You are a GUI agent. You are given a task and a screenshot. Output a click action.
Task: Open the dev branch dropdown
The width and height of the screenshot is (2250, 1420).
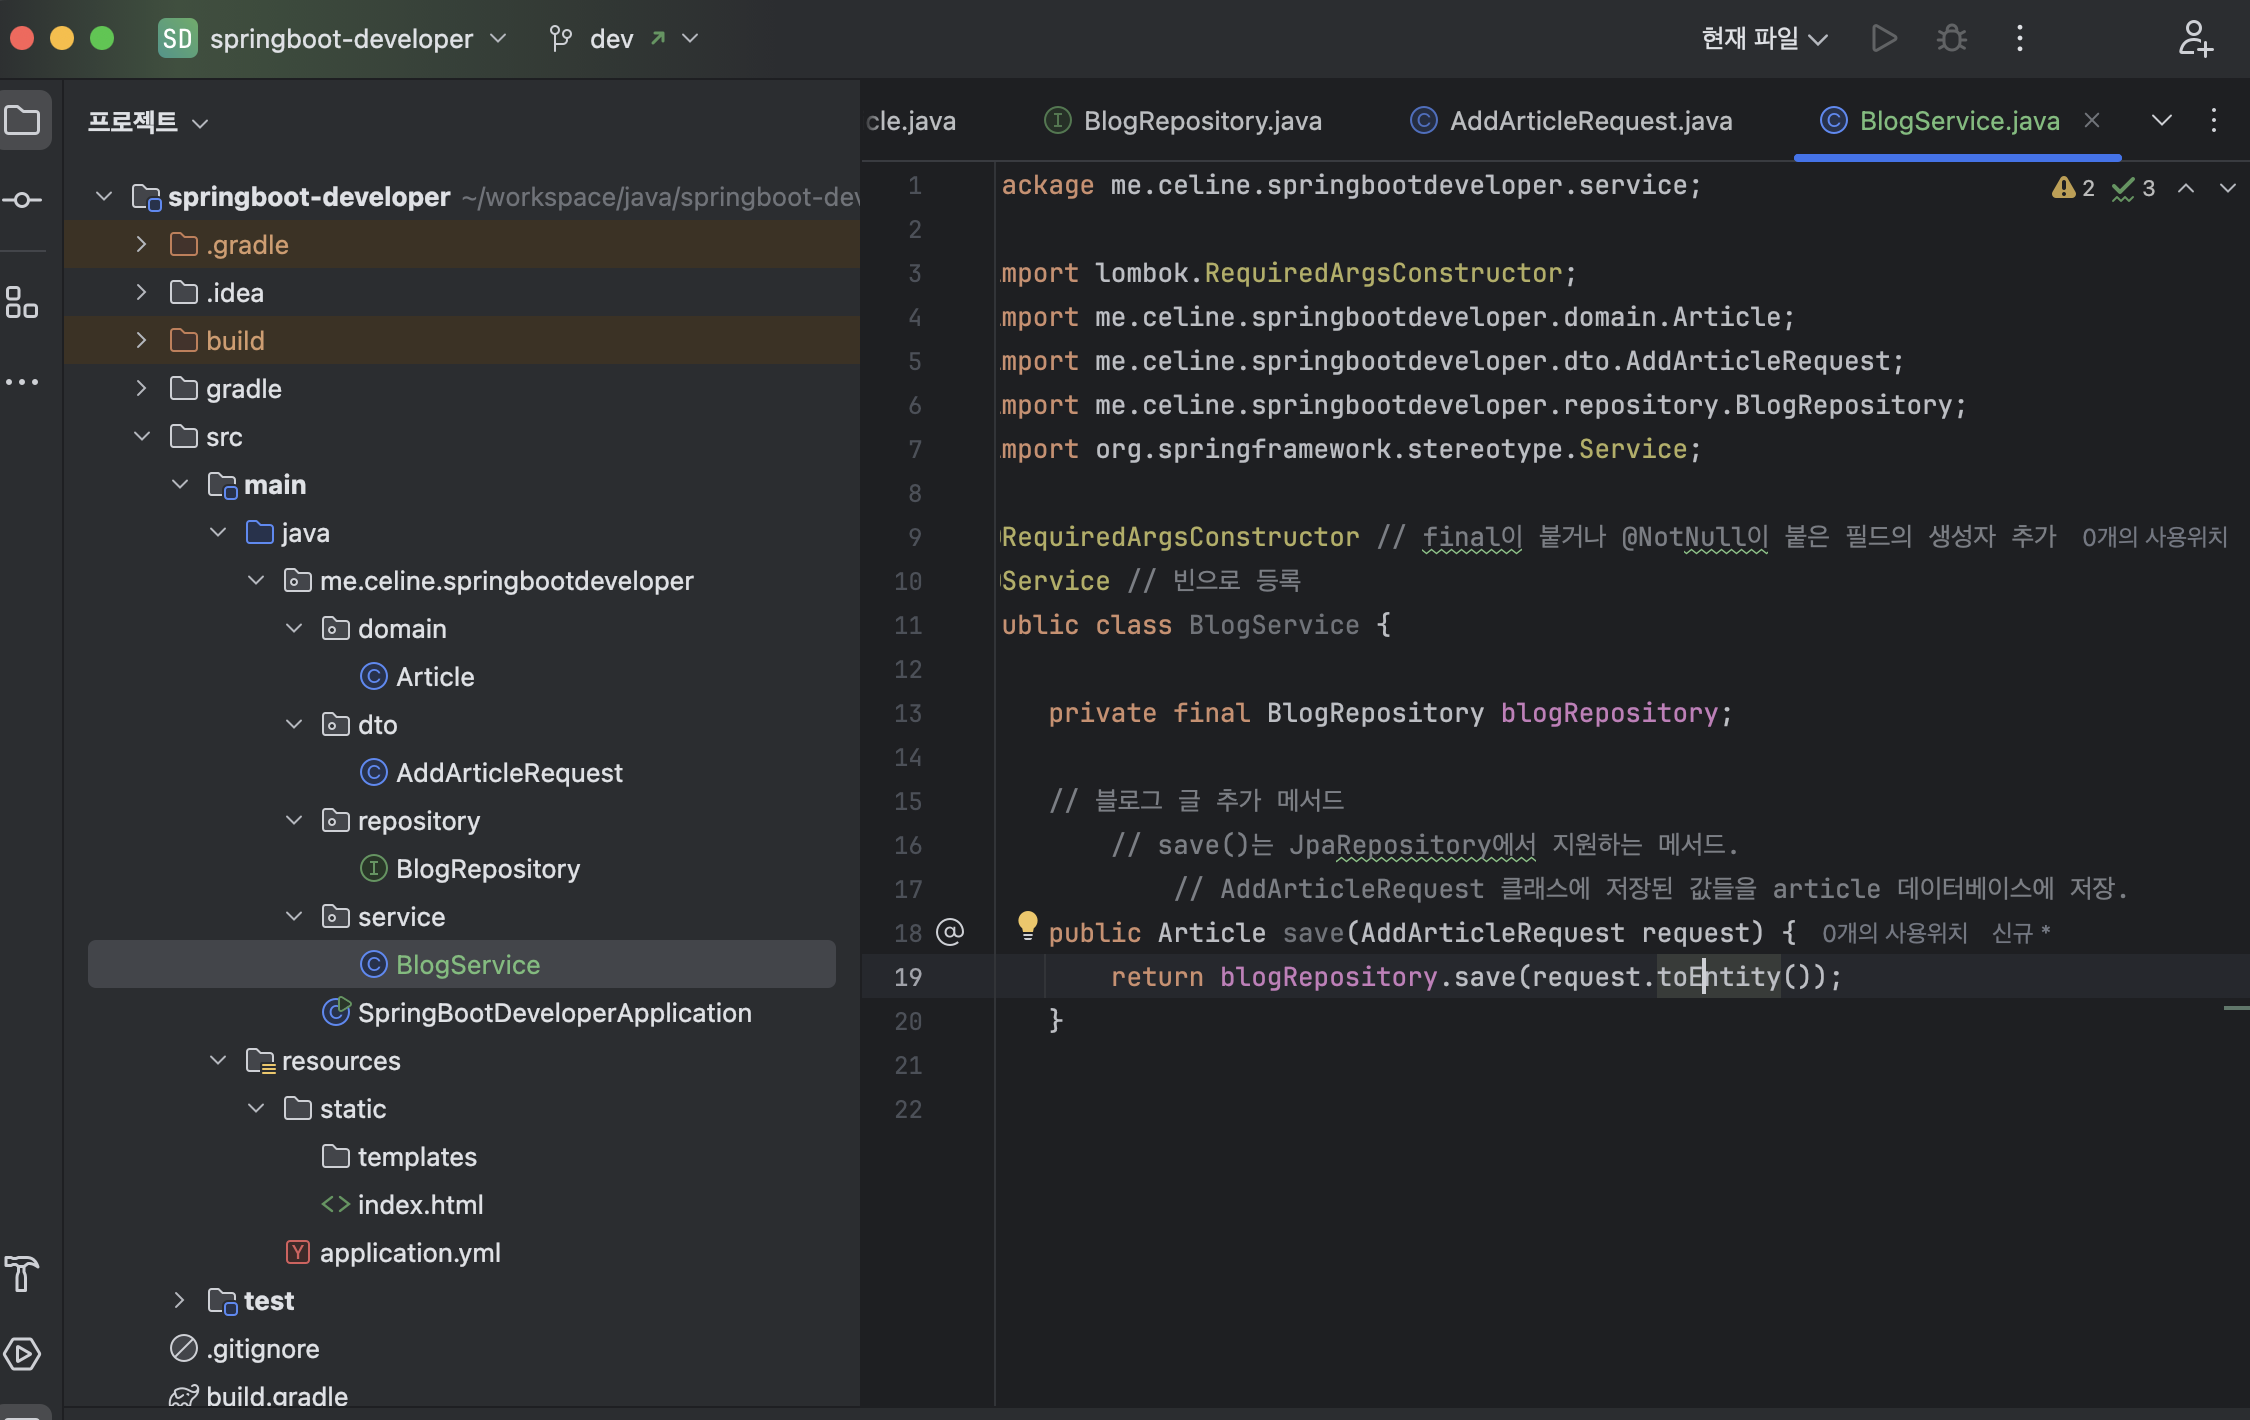(623, 39)
